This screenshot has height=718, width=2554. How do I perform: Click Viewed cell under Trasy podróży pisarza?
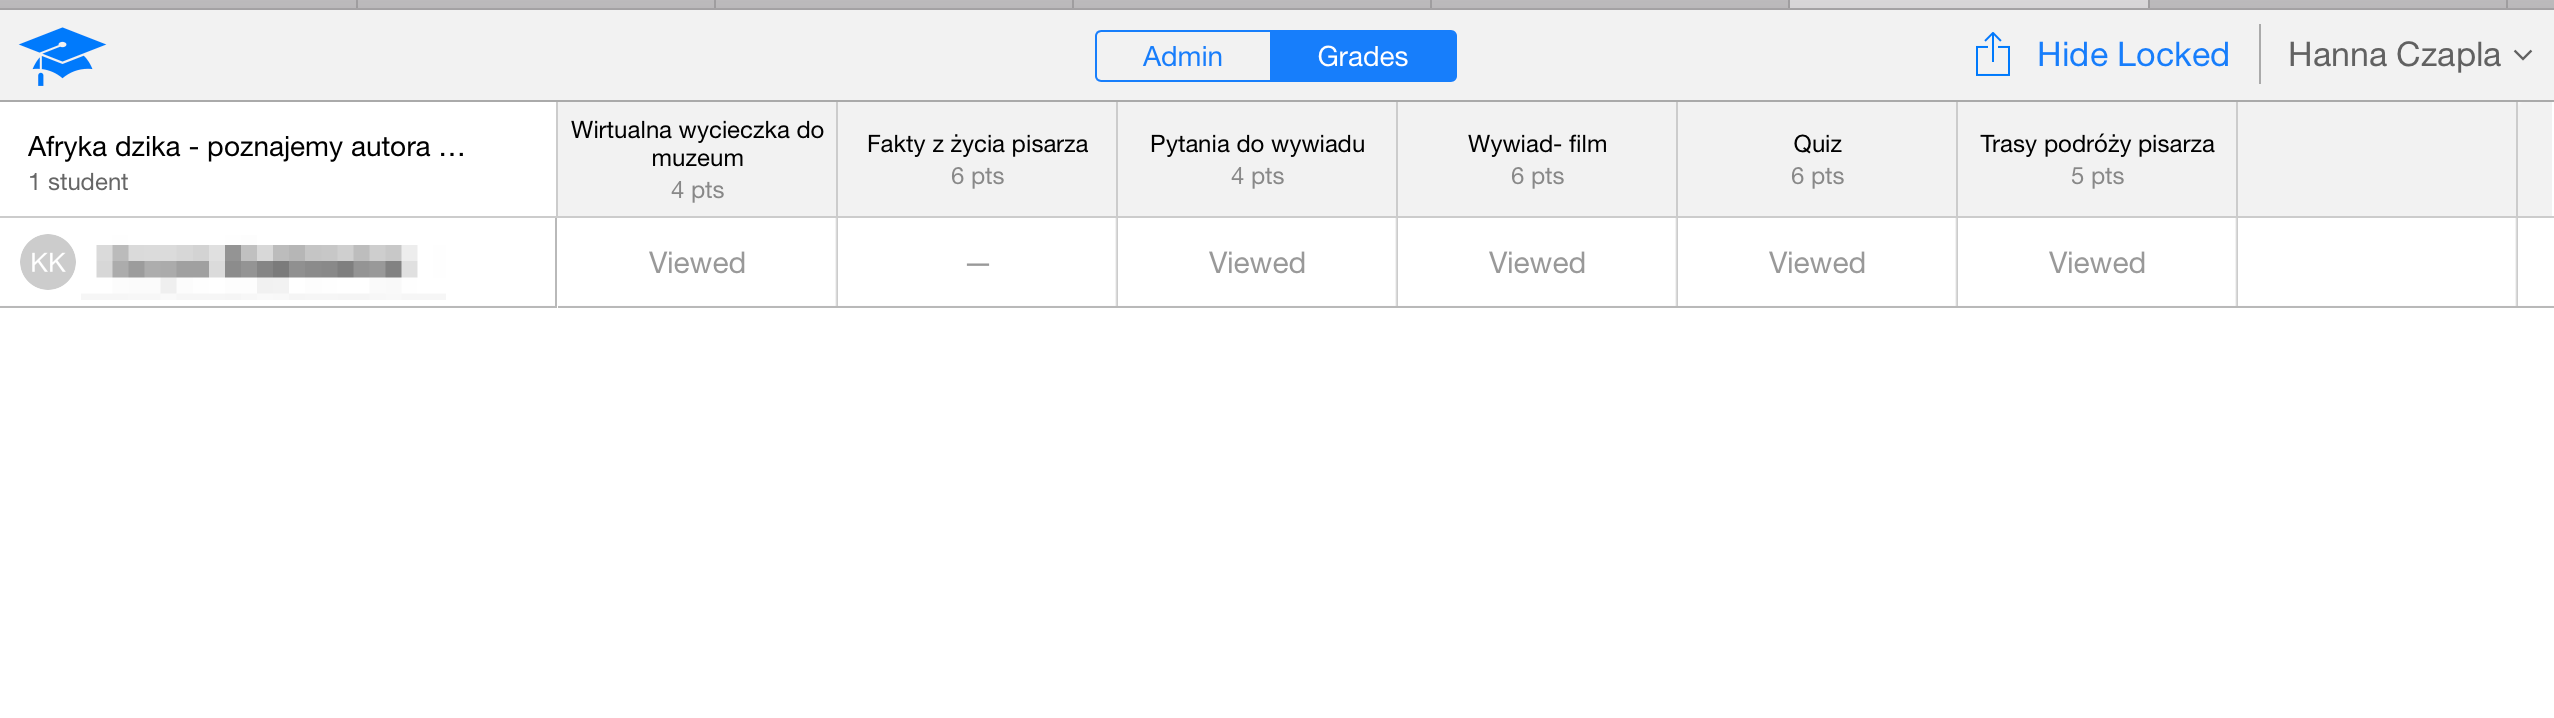2097,263
